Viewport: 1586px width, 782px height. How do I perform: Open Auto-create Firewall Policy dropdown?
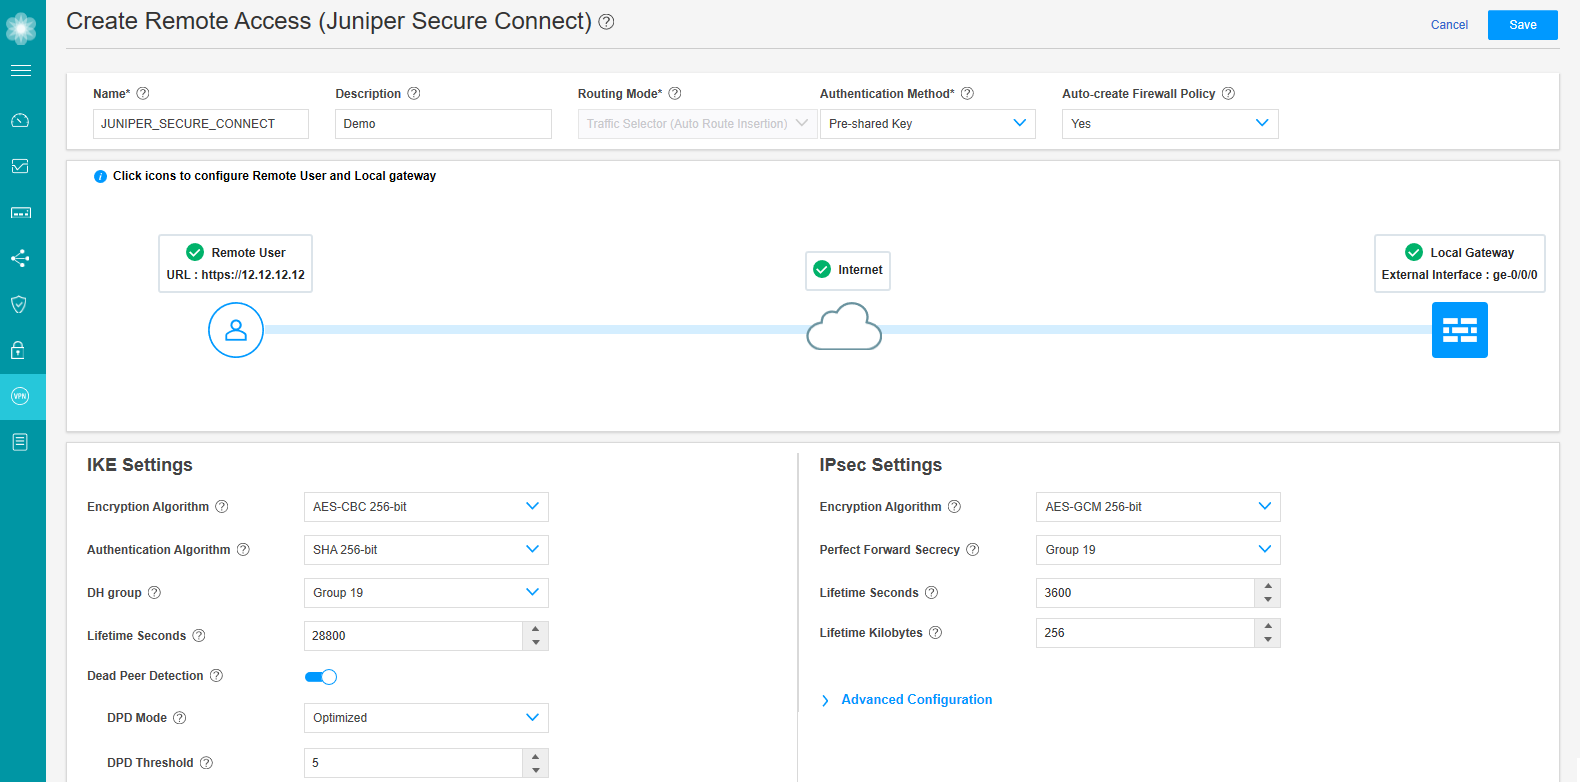click(x=1169, y=124)
